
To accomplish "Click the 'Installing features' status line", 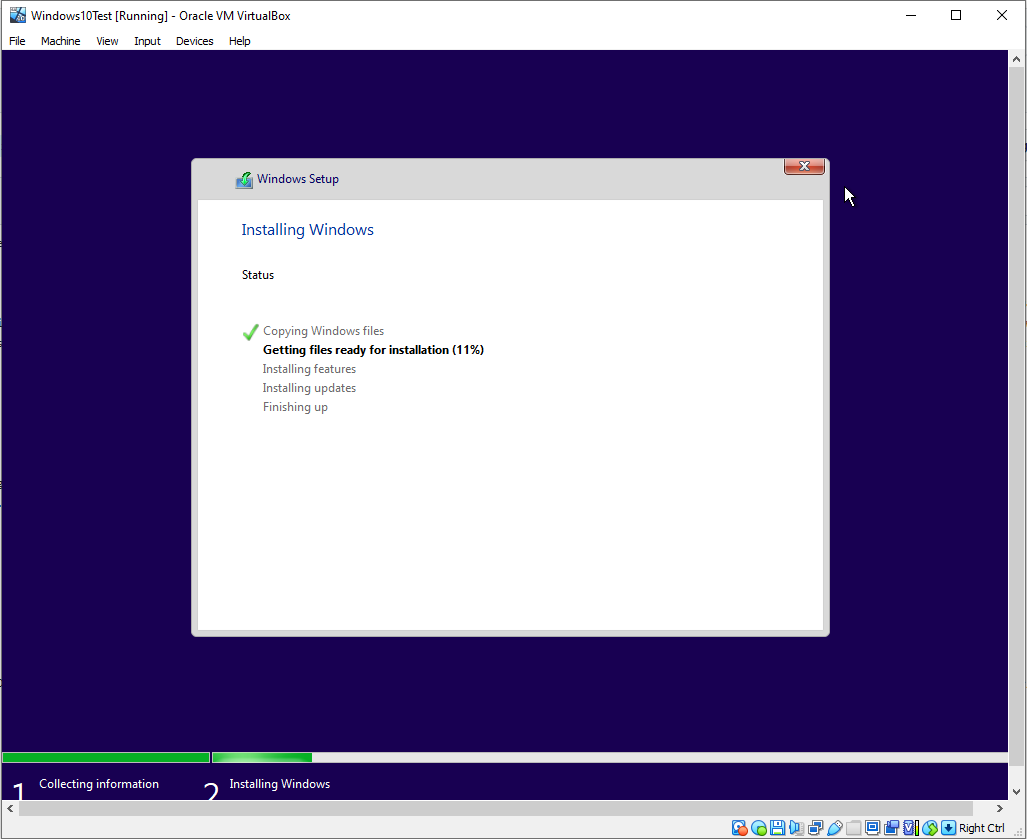I will [309, 369].
